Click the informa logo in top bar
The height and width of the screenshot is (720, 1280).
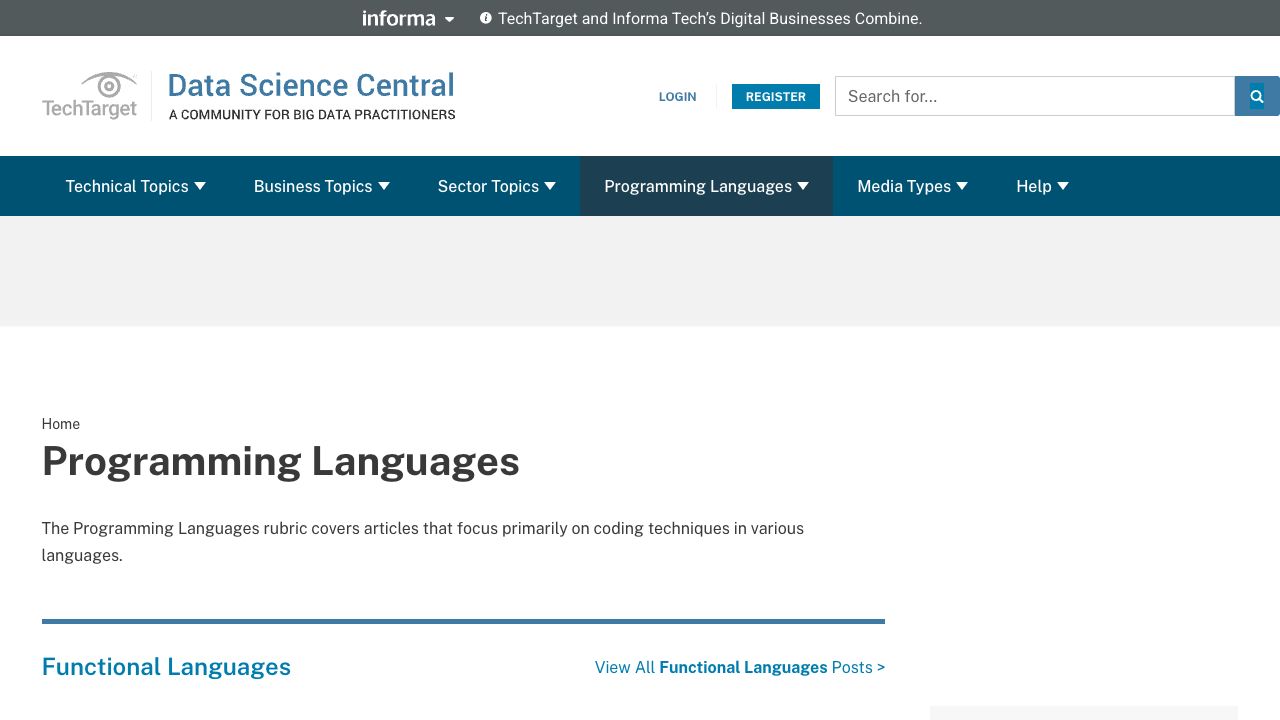[398, 18]
